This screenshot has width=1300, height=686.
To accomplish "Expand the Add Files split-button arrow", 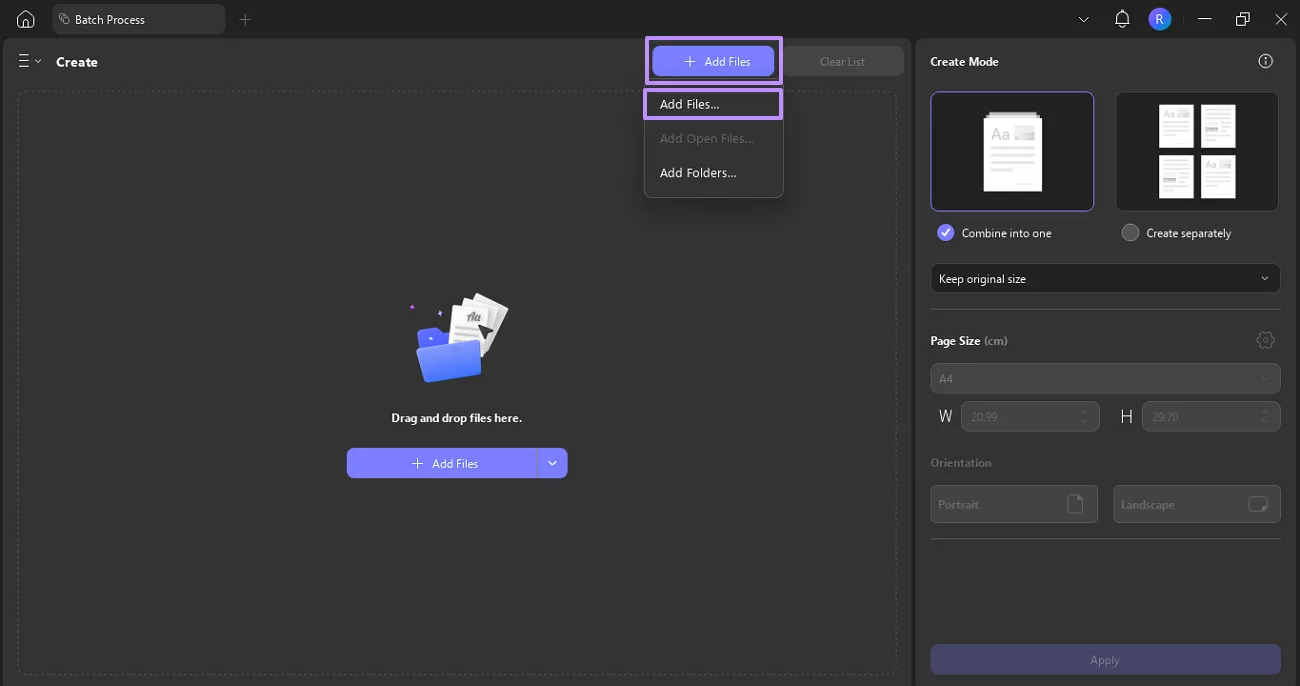I will [552, 463].
